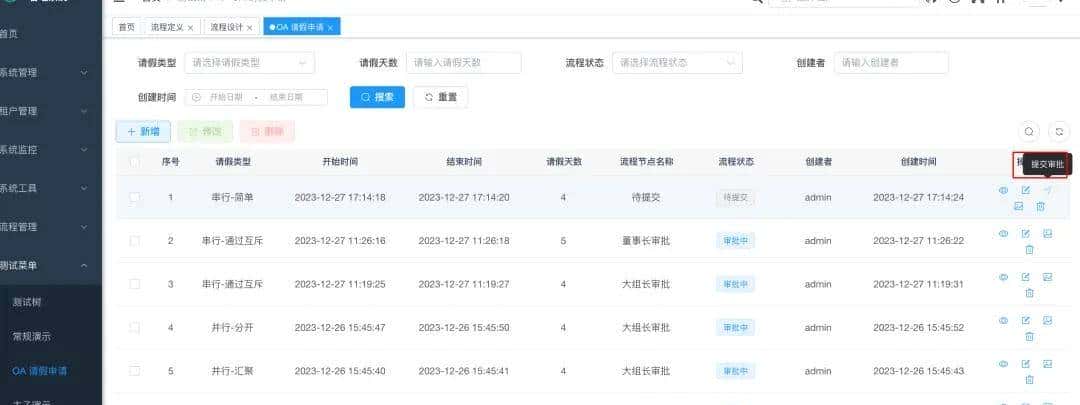Focus the 创建者 input field
Screen dimensions: 1080x405
point(891,63)
